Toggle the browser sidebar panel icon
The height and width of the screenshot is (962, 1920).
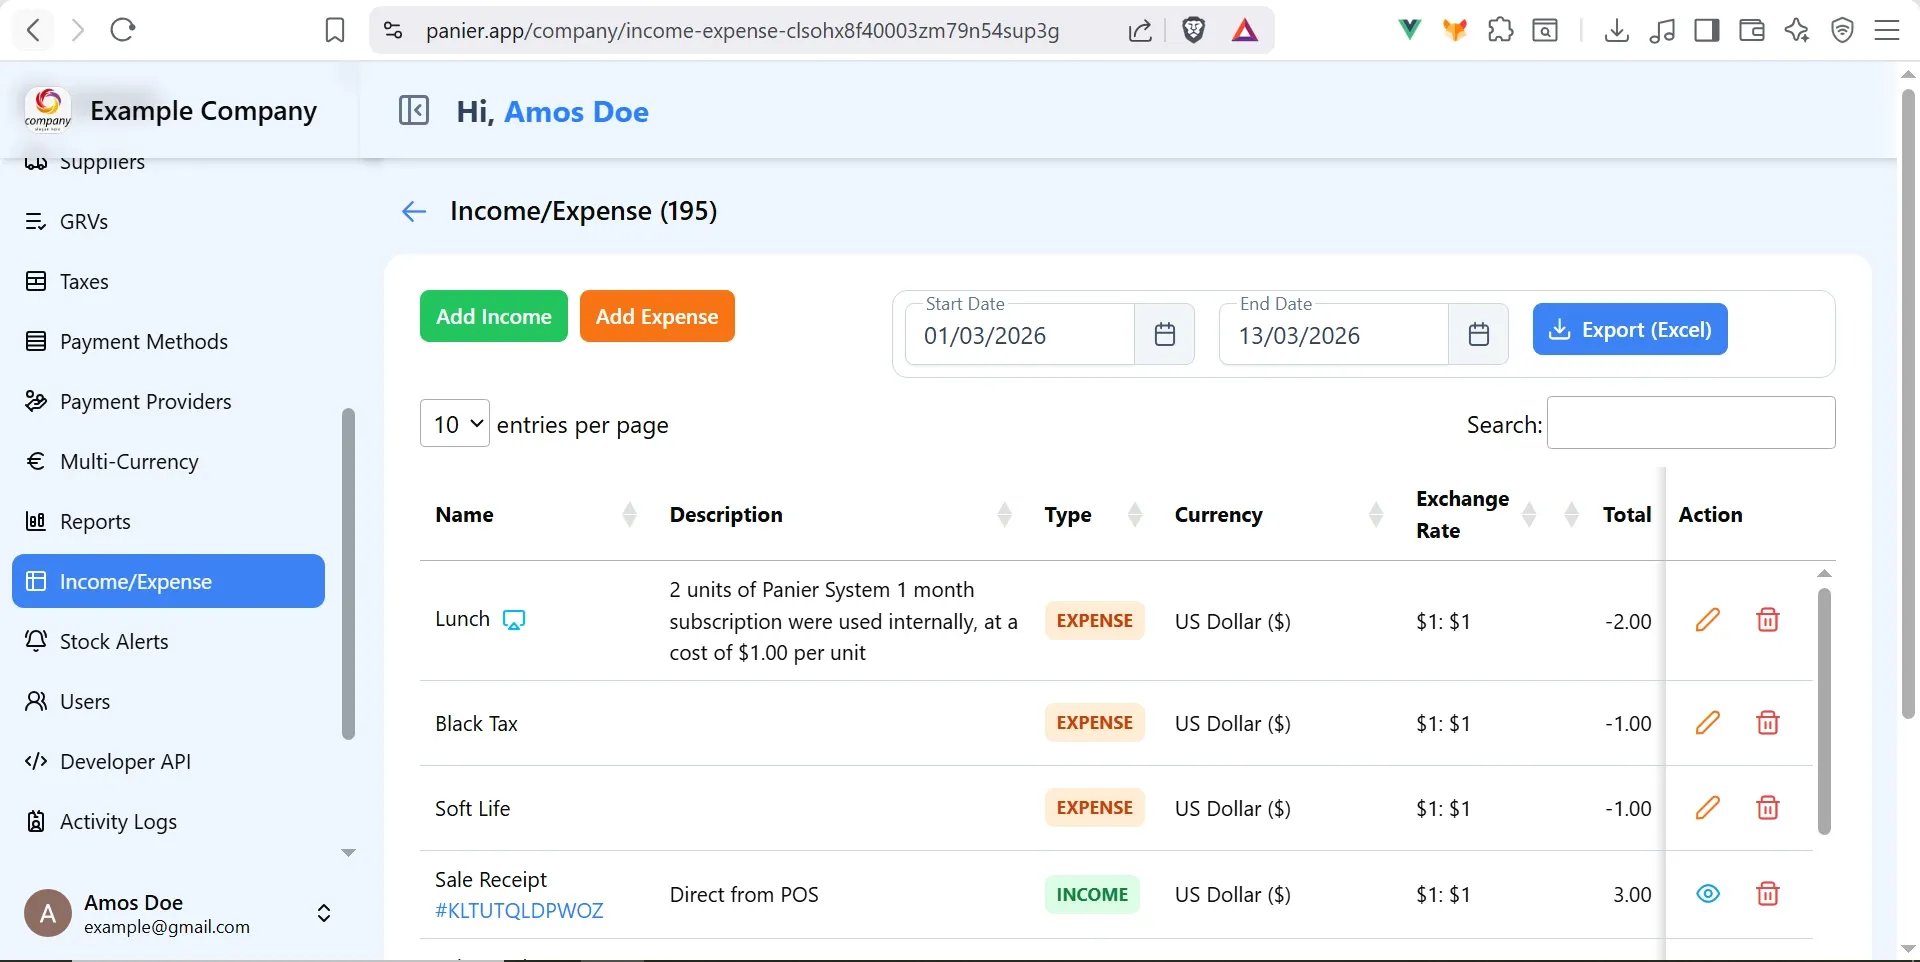1707,31
